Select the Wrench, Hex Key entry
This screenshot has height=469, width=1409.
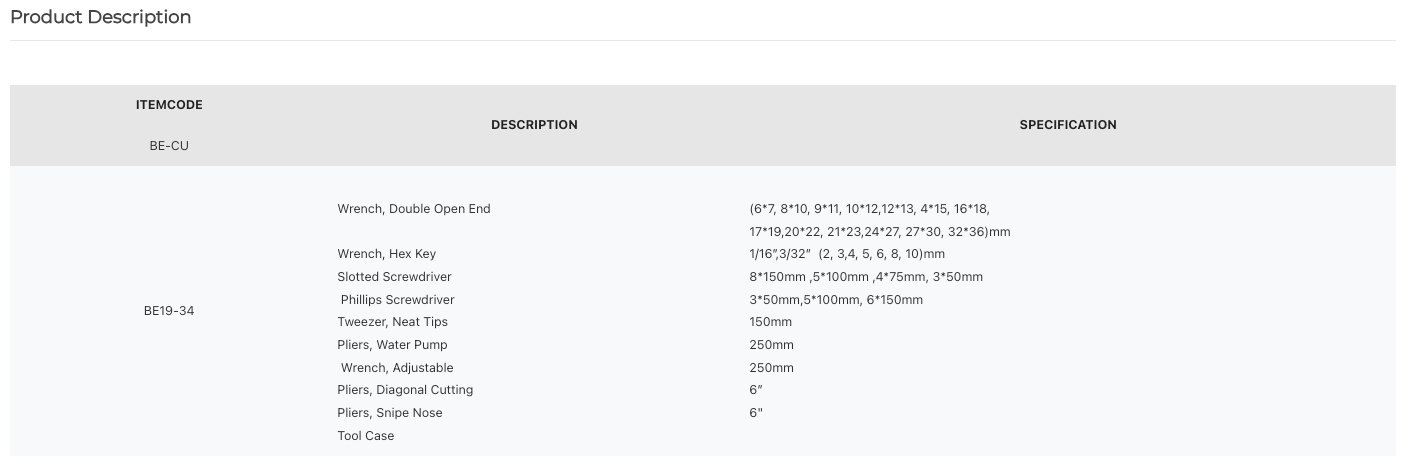click(387, 254)
